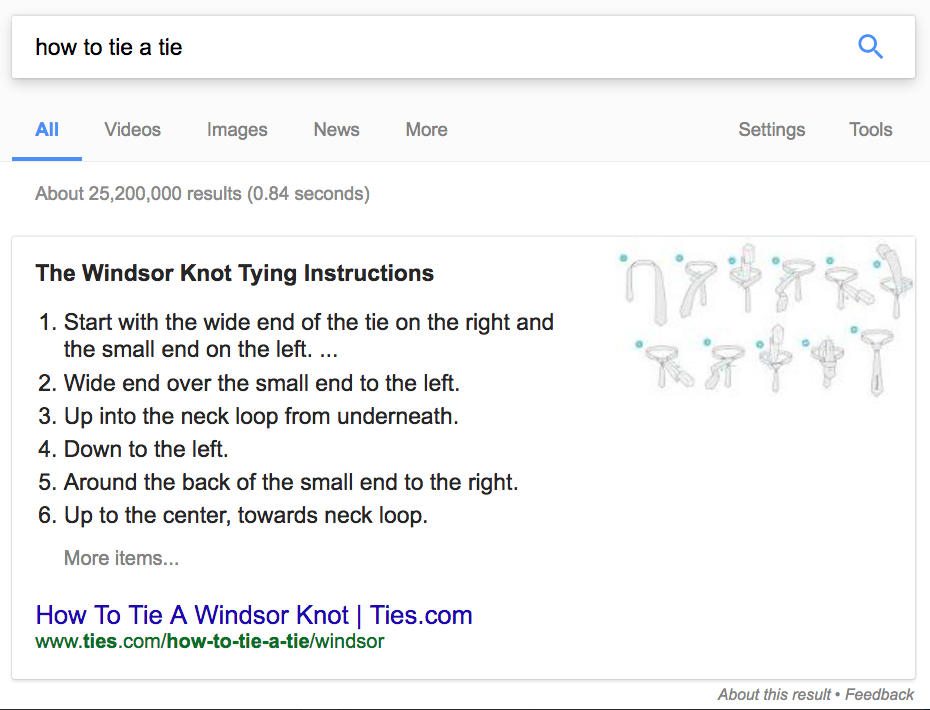Click step 3 "Up into the neck loop"
Viewport: 930px width, 710px height.
coord(261,416)
